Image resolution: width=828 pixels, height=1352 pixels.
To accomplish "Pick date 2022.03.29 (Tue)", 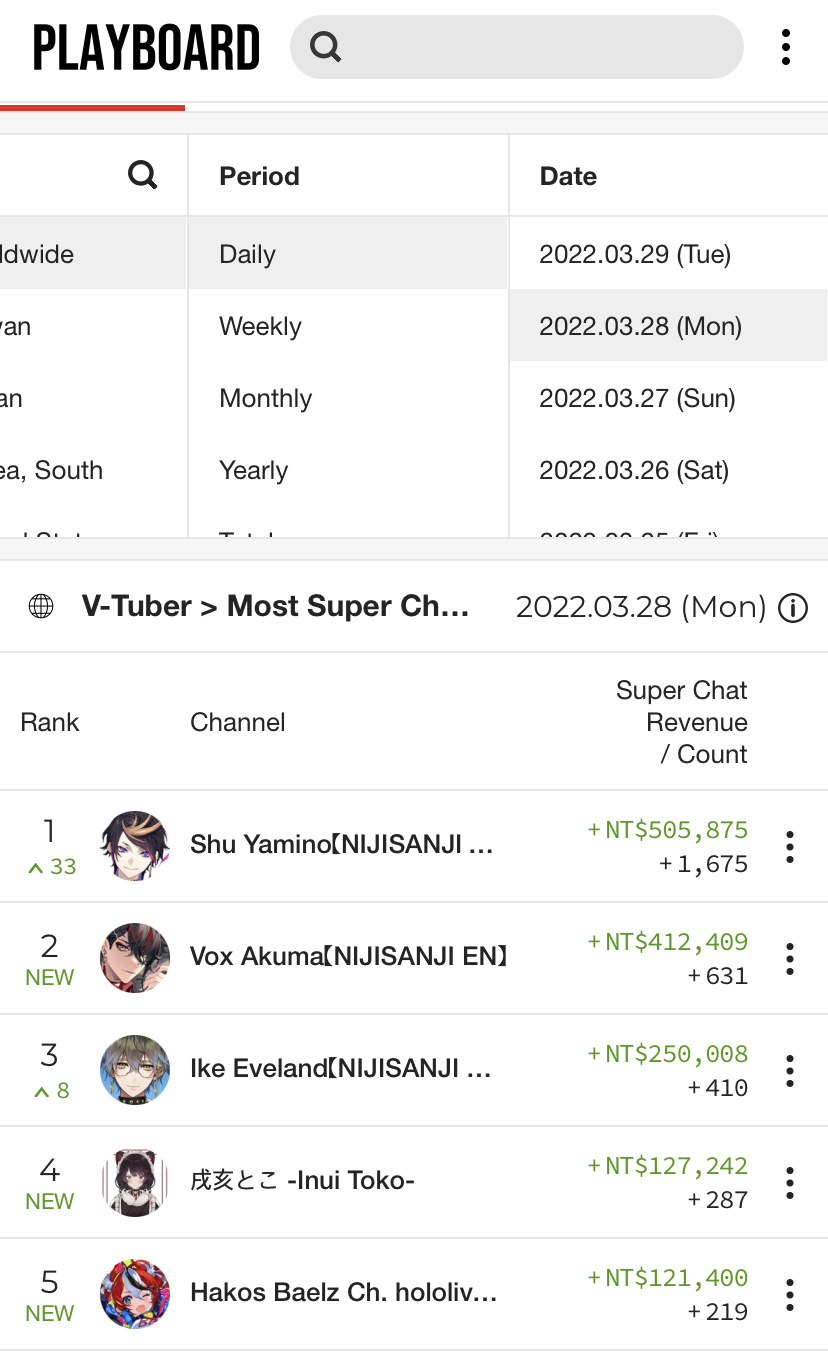I will (x=669, y=254).
